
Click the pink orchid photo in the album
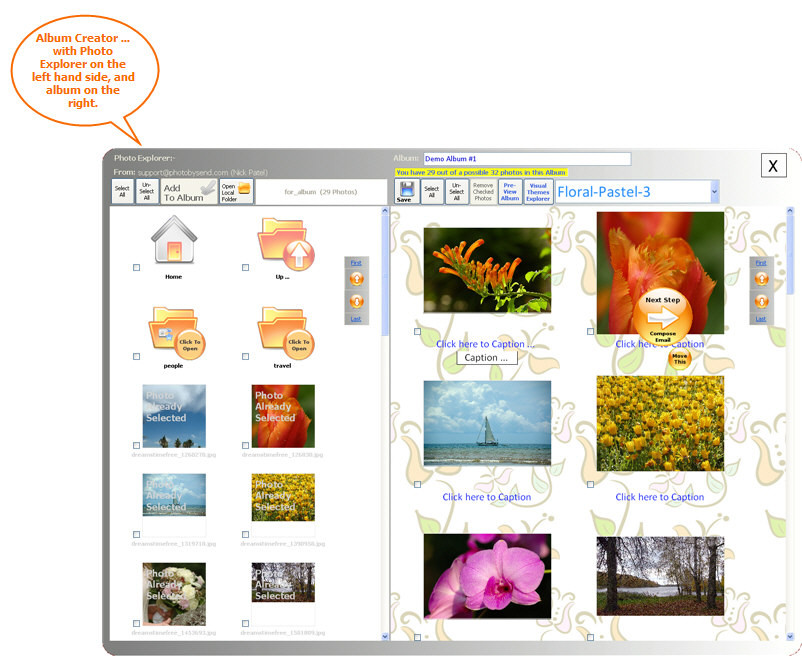click(487, 576)
